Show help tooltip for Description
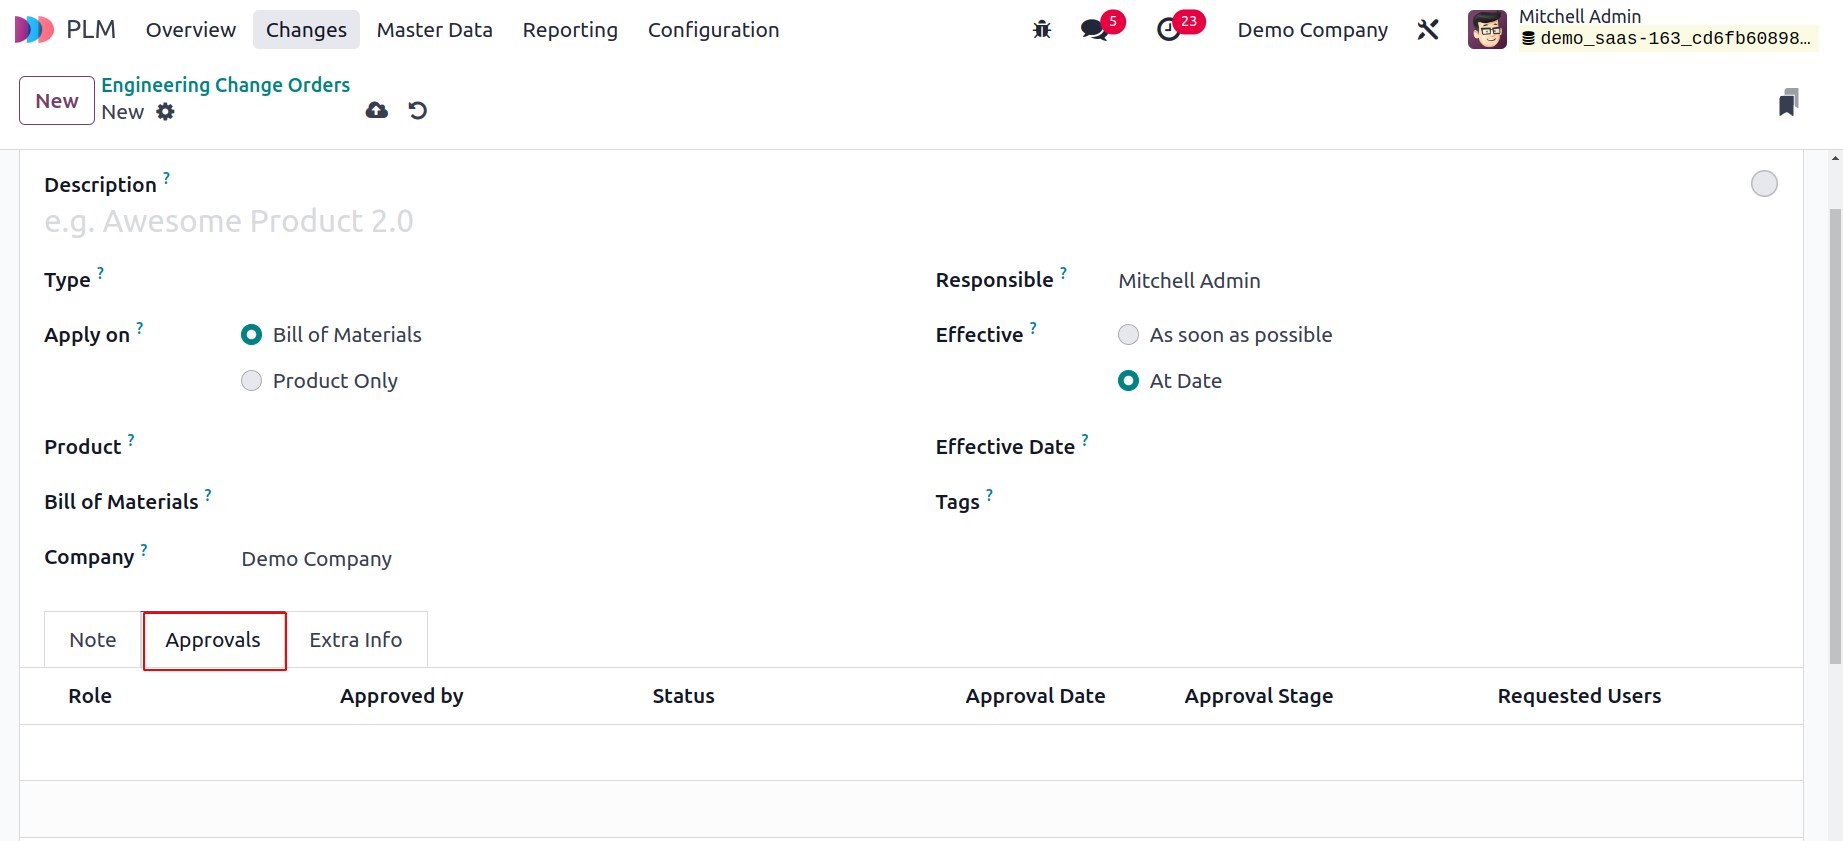The height and width of the screenshot is (841, 1843). [x=167, y=178]
